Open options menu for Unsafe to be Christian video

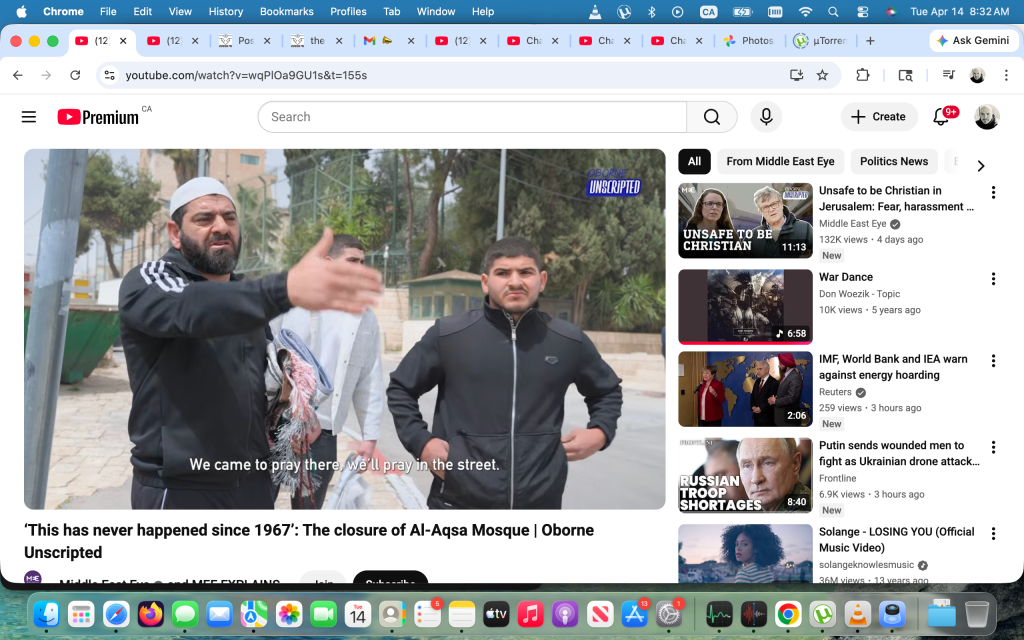[993, 192]
